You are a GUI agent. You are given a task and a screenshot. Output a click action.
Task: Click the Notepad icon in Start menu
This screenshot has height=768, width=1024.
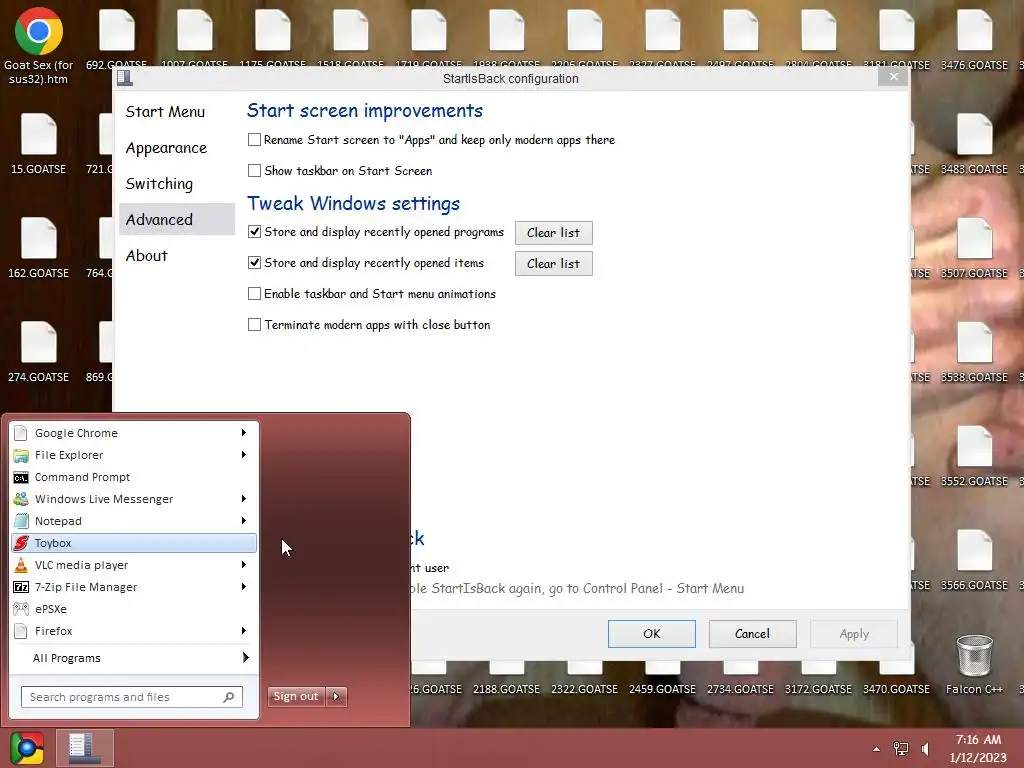click(x=21, y=521)
